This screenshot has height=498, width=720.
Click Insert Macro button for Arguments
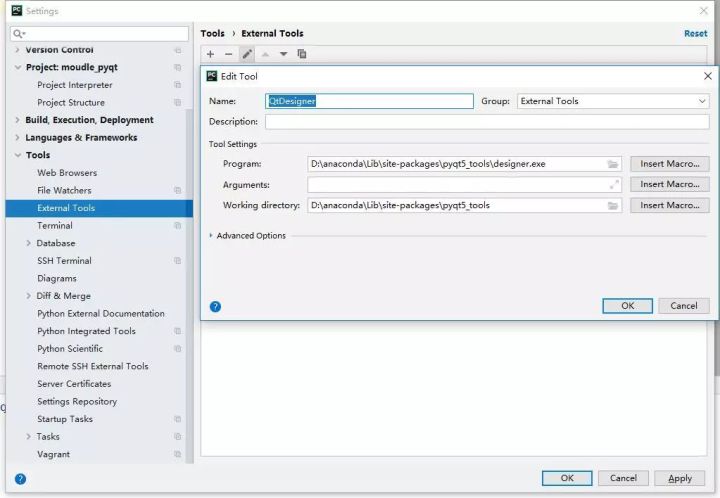click(669, 184)
